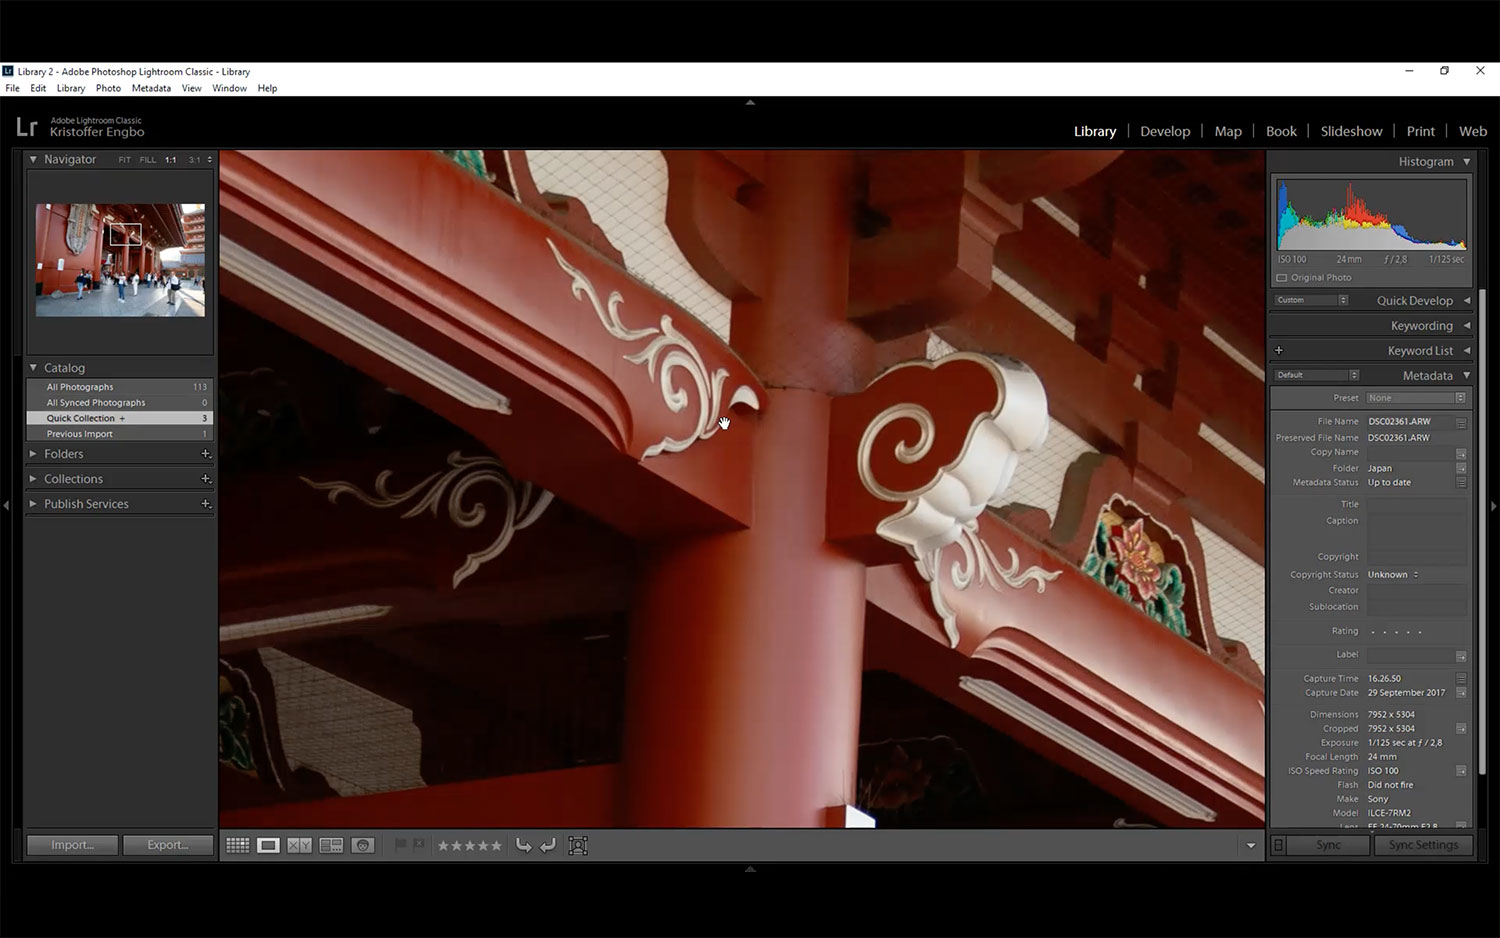Image resolution: width=1500 pixels, height=938 pixels.
Task: Click the Import... button
Action: [72, 845]
